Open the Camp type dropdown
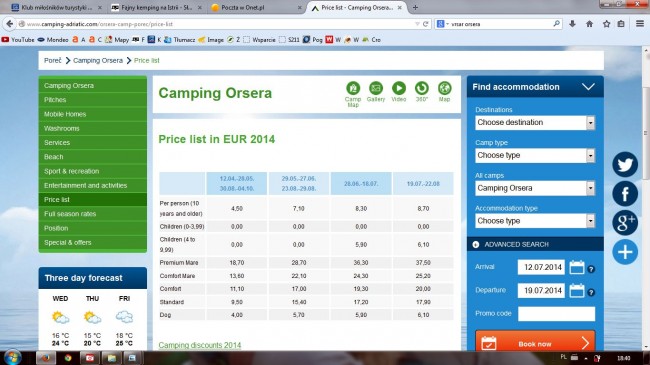The image size is (650, 365). coord(535,155)
